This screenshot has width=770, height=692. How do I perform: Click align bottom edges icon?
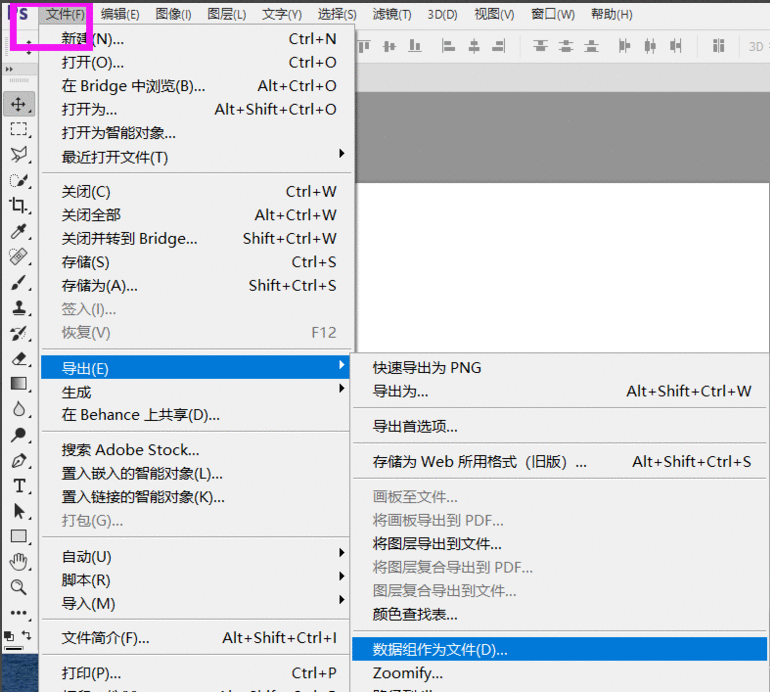point(415,46)
